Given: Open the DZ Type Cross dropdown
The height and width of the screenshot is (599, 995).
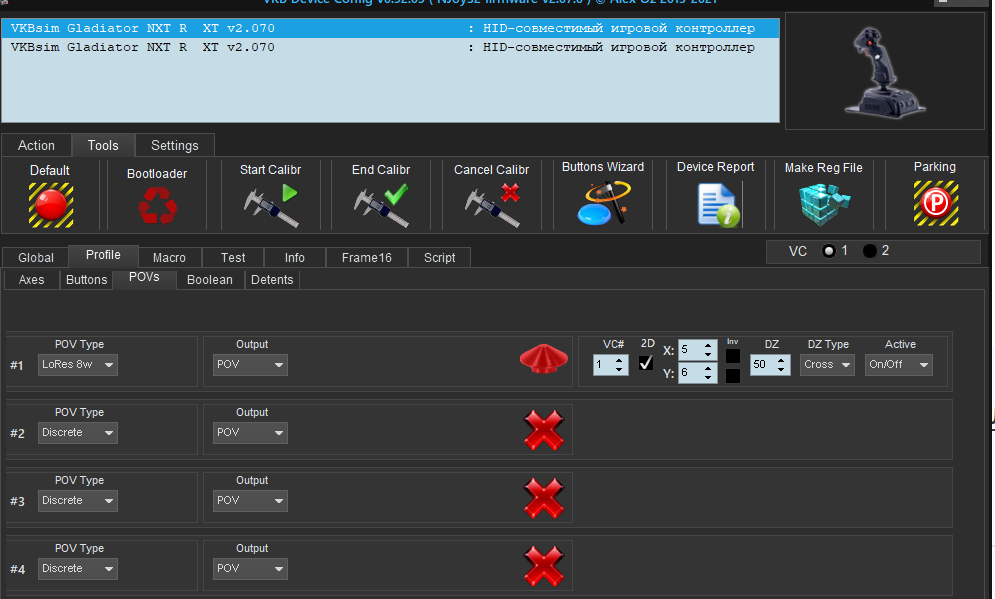Looking at the screenshot, I should [x=827, y=365].
